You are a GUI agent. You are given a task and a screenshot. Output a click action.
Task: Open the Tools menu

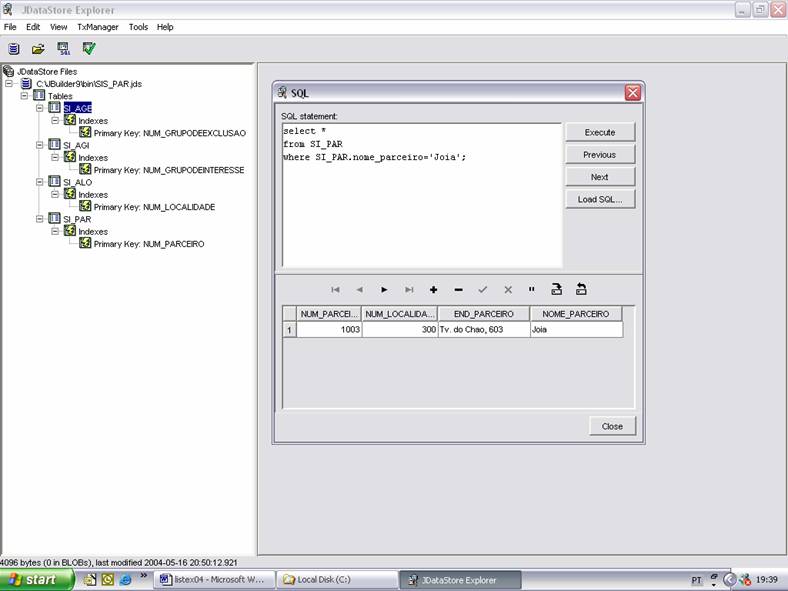coord(138,27)
